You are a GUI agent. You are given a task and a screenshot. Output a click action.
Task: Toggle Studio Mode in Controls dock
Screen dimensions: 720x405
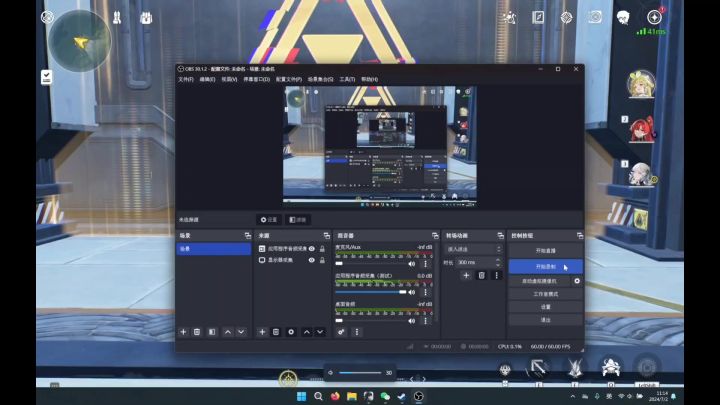[x=546, y=294]
